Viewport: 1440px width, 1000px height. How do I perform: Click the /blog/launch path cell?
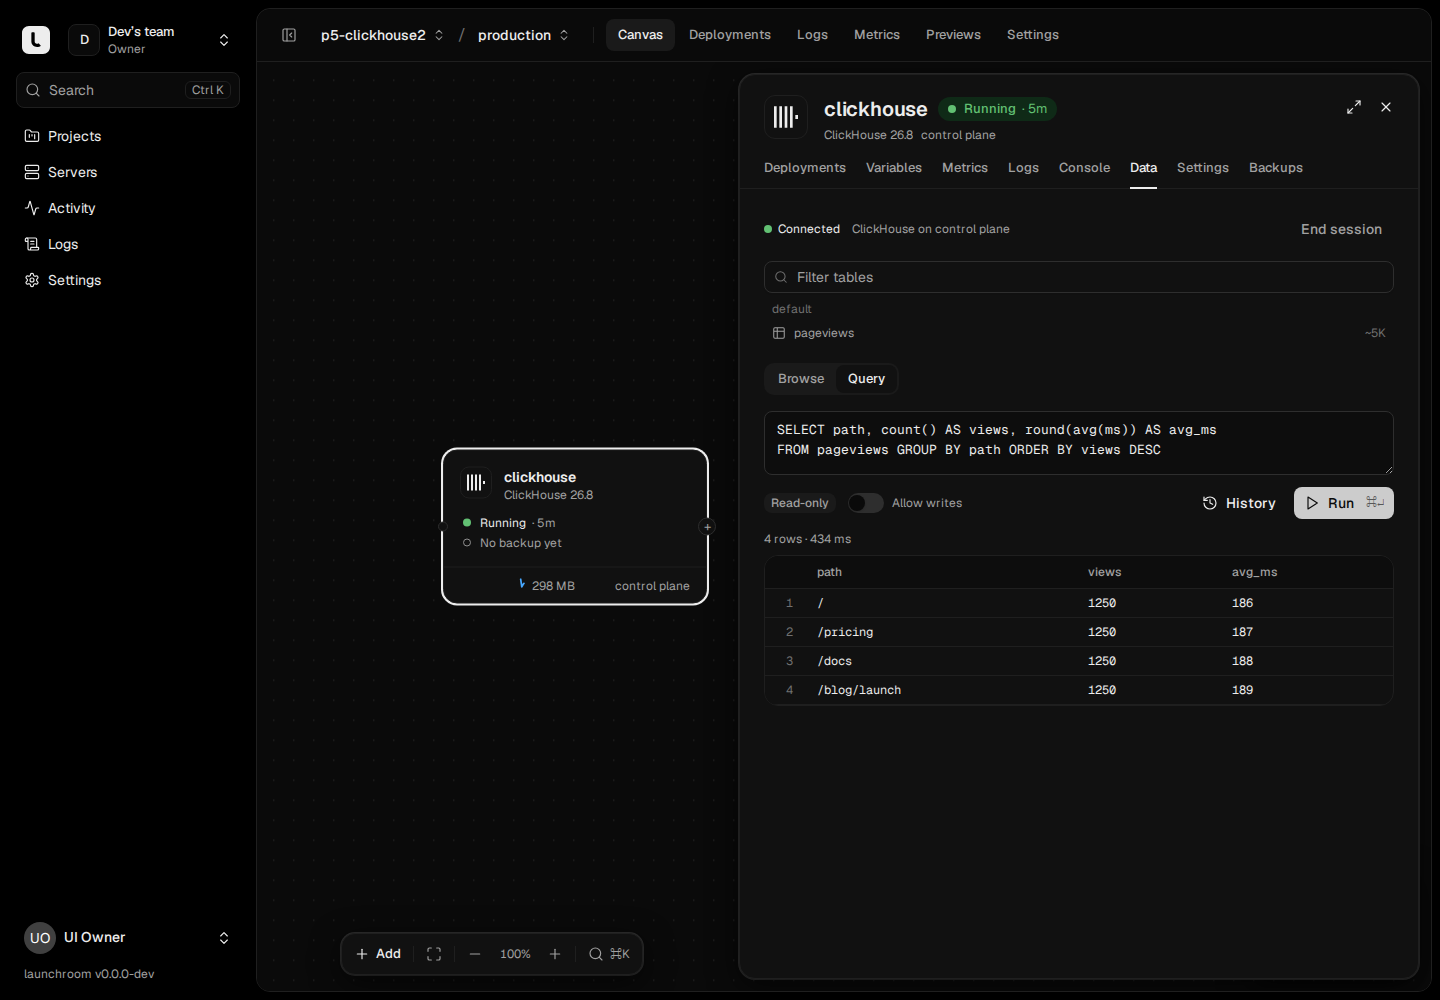click(859, 690)
